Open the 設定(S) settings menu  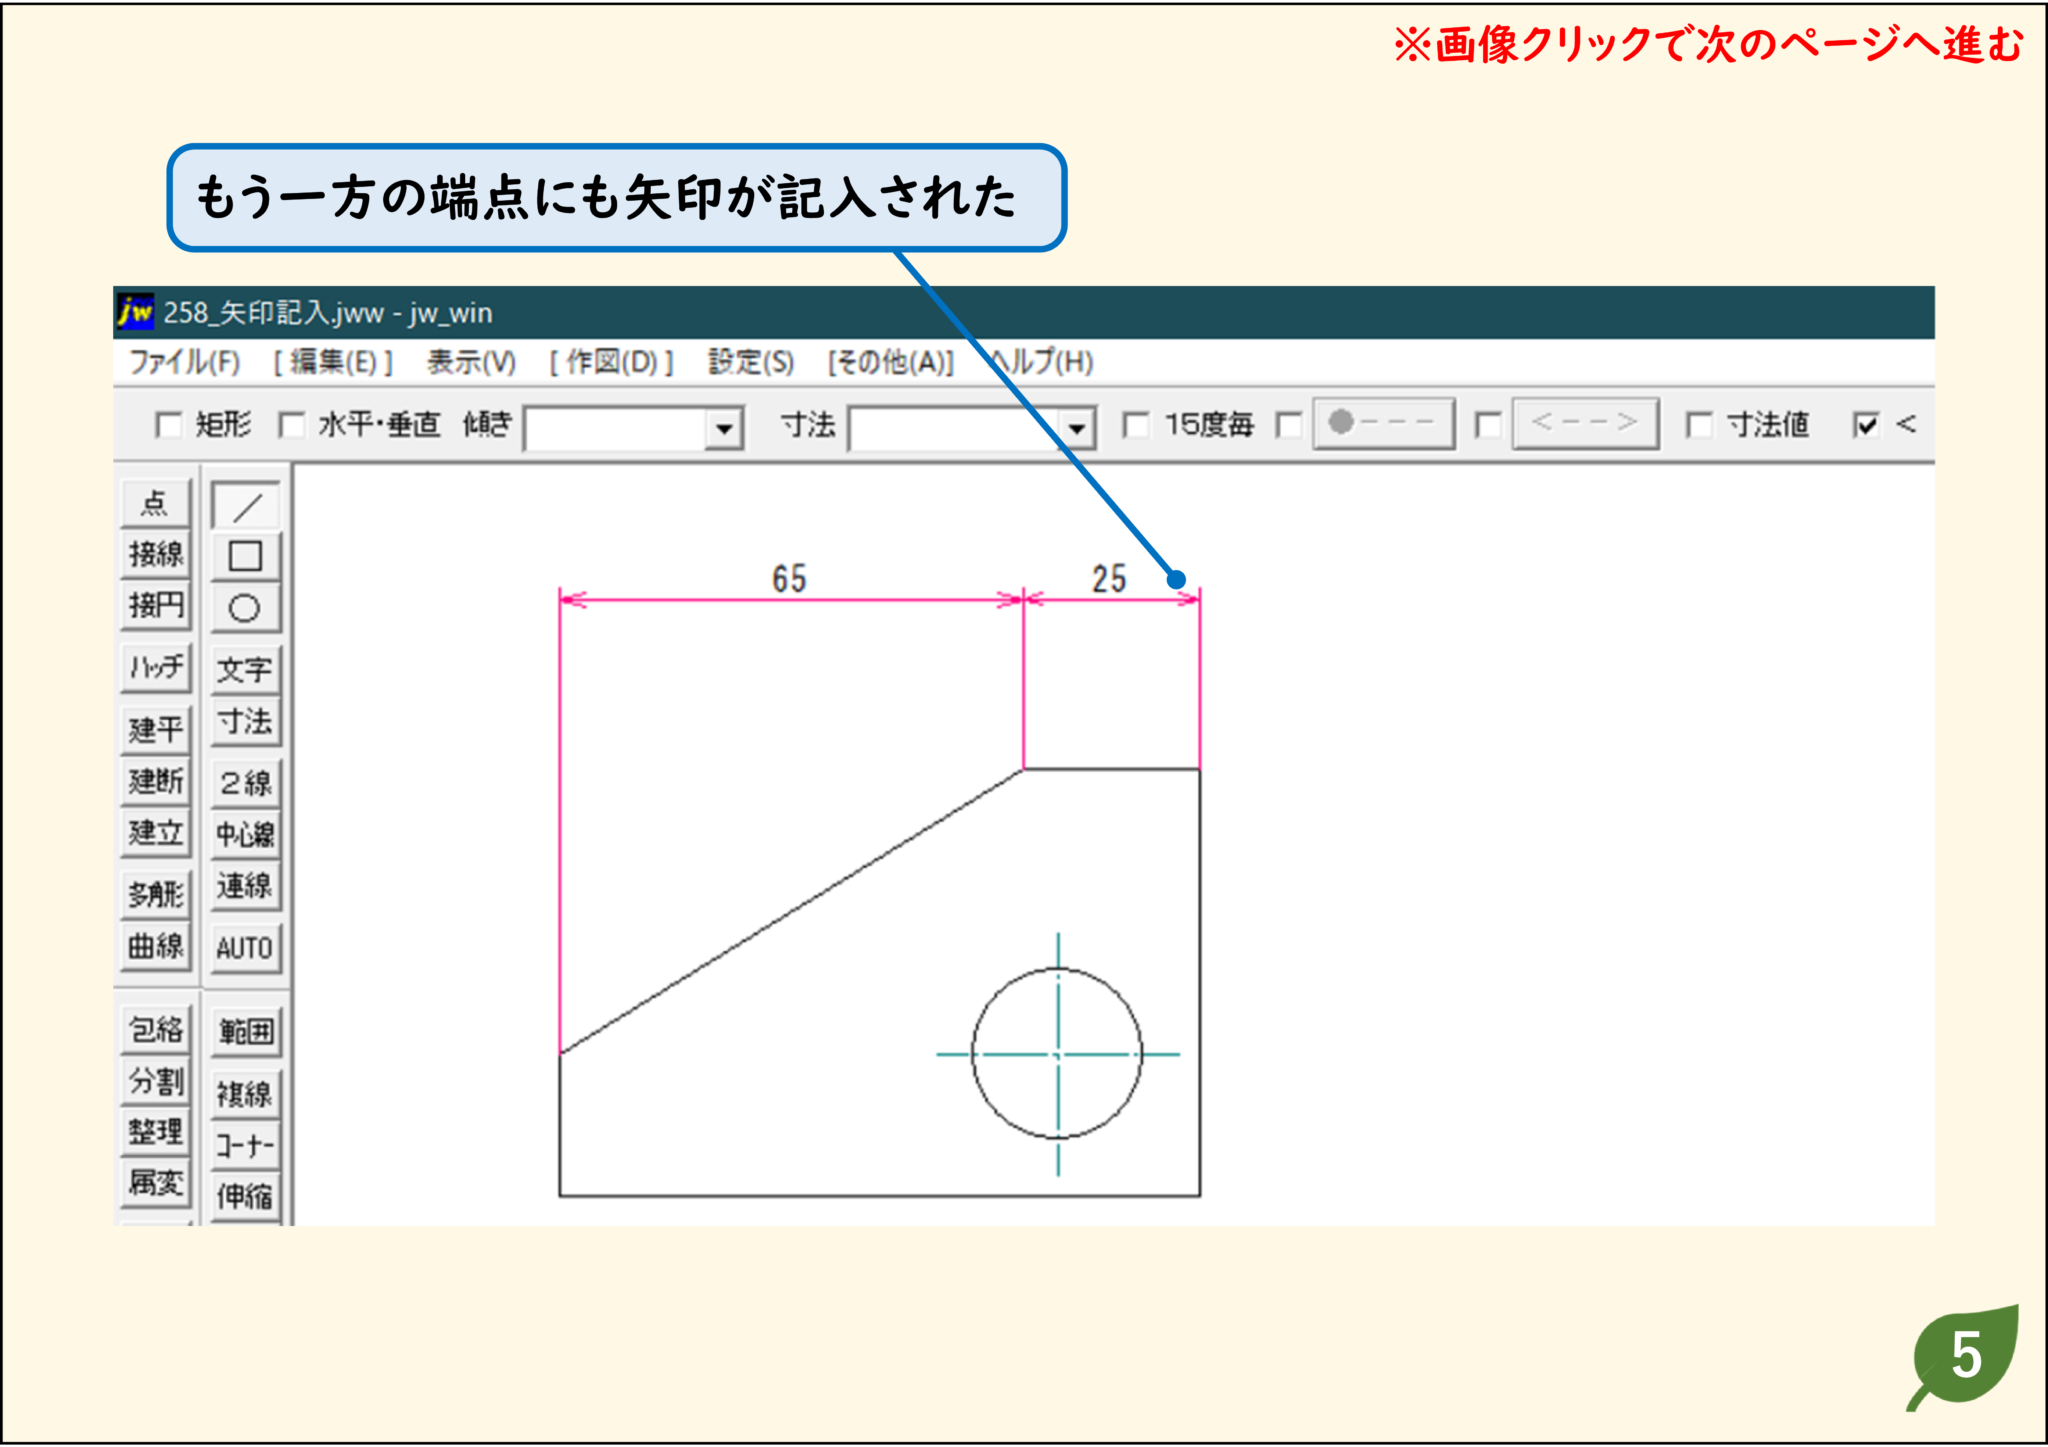coord(748,363)
